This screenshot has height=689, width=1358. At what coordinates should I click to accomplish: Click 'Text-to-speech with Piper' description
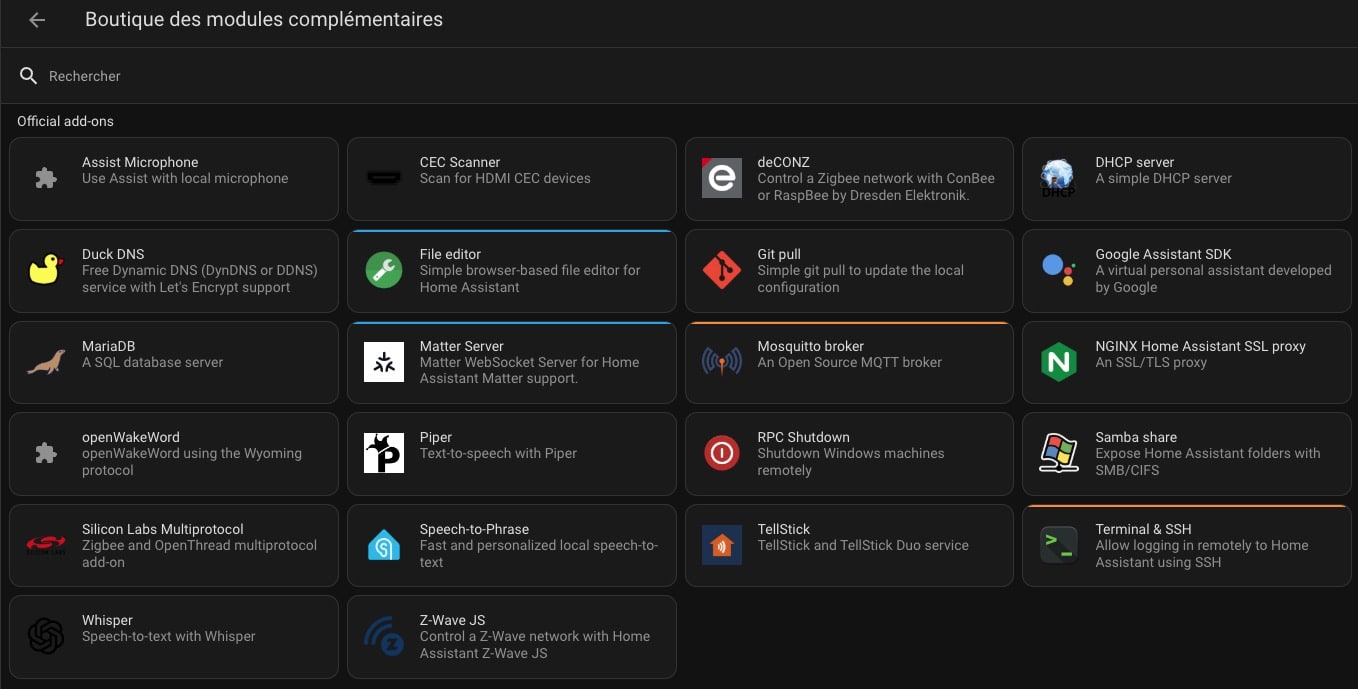[x=499, y=453]
